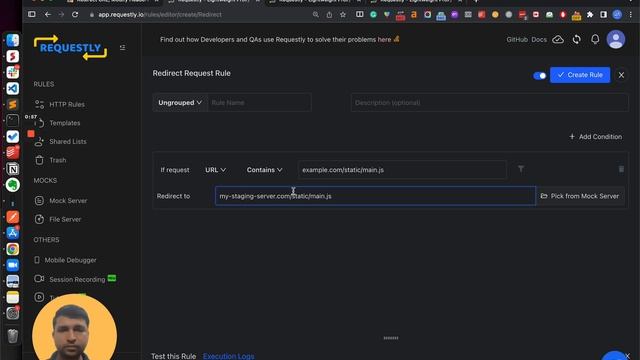
Task: Stop the recording with red square
Action: click(x=31, y=133)
